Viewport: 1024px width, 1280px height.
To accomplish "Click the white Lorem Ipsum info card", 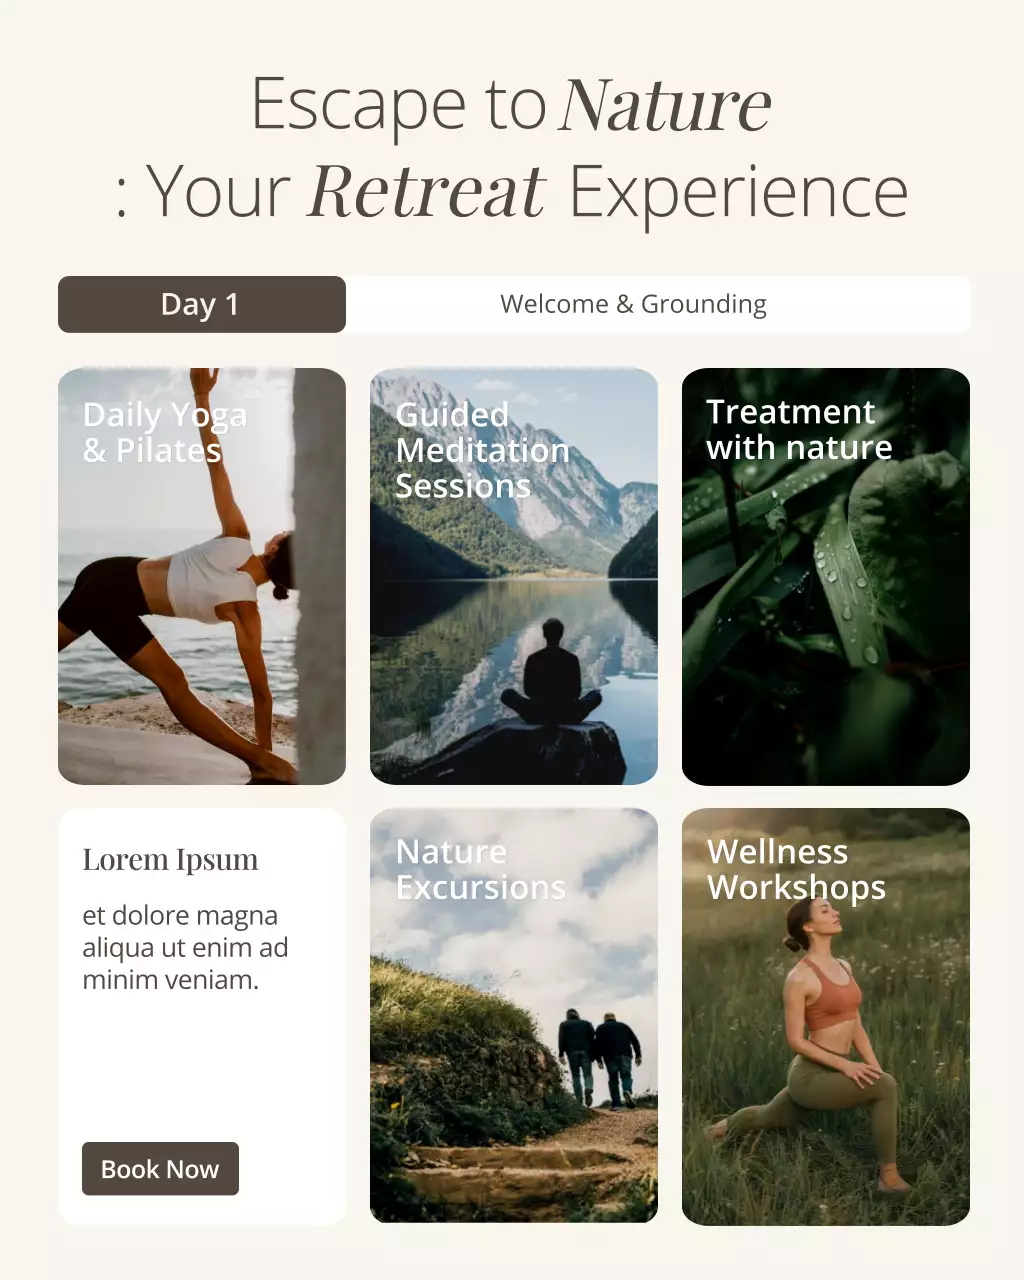I will coord(202,1016).
